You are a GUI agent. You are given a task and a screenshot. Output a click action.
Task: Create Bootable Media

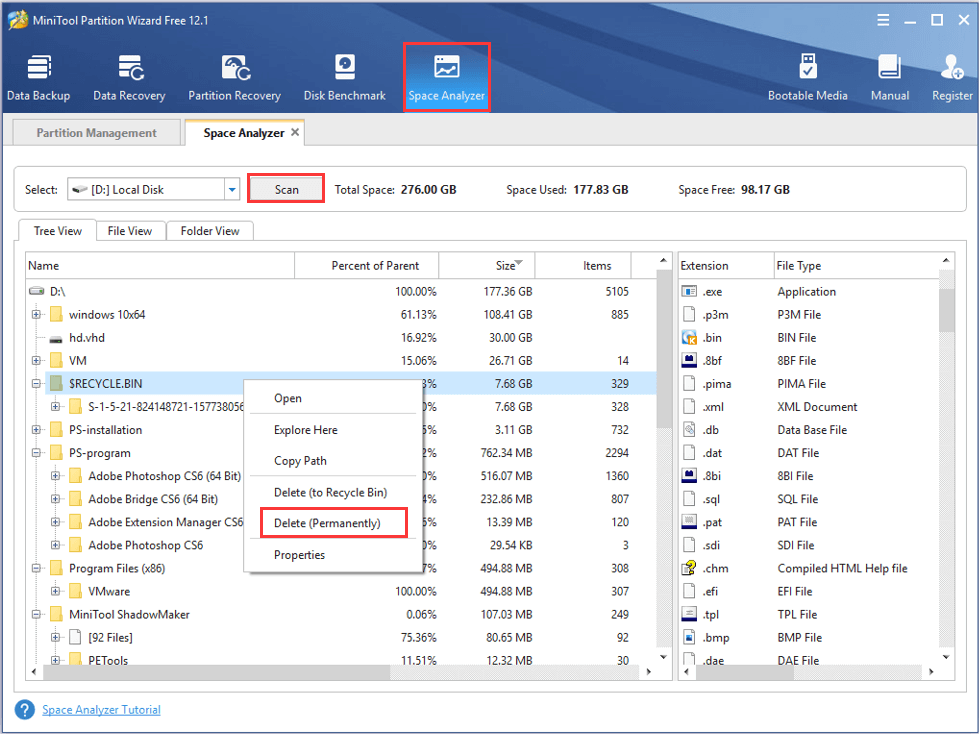[807, 77]
